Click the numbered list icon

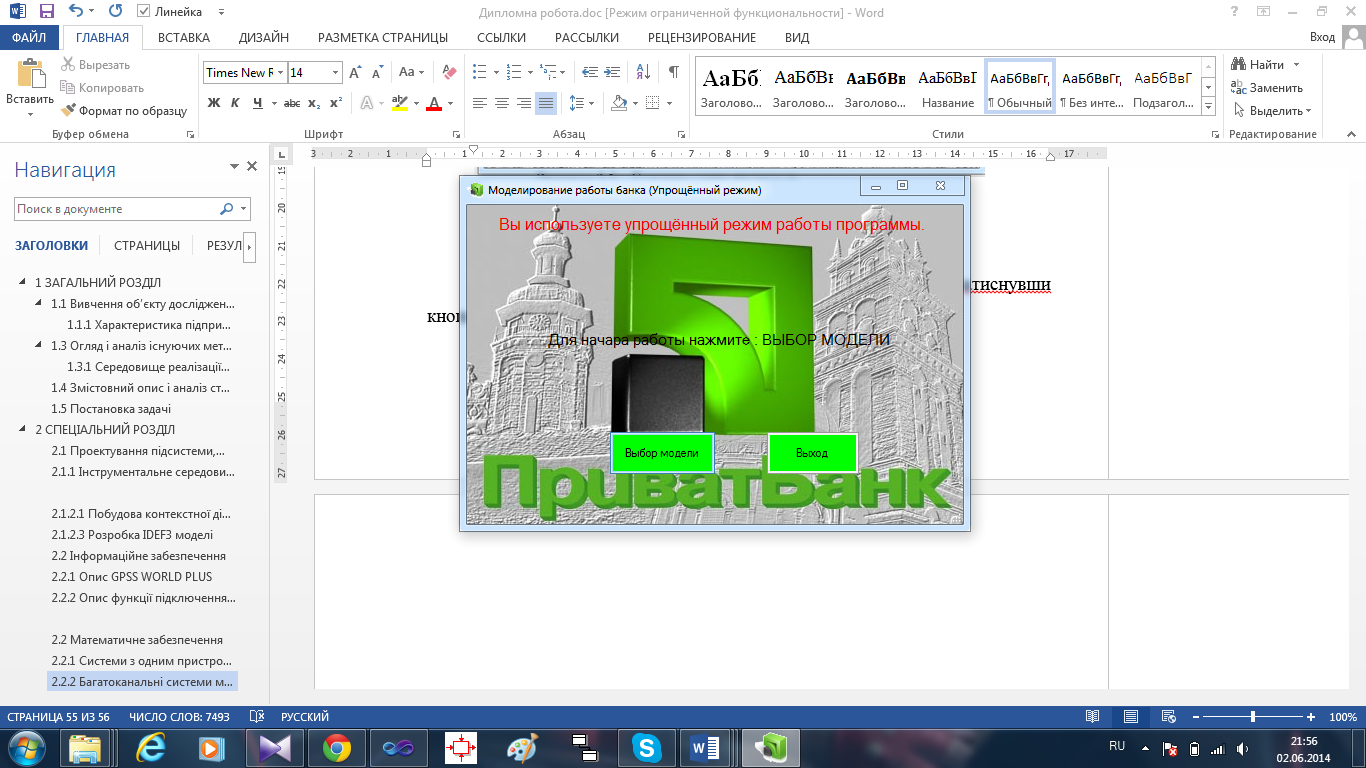514,72
